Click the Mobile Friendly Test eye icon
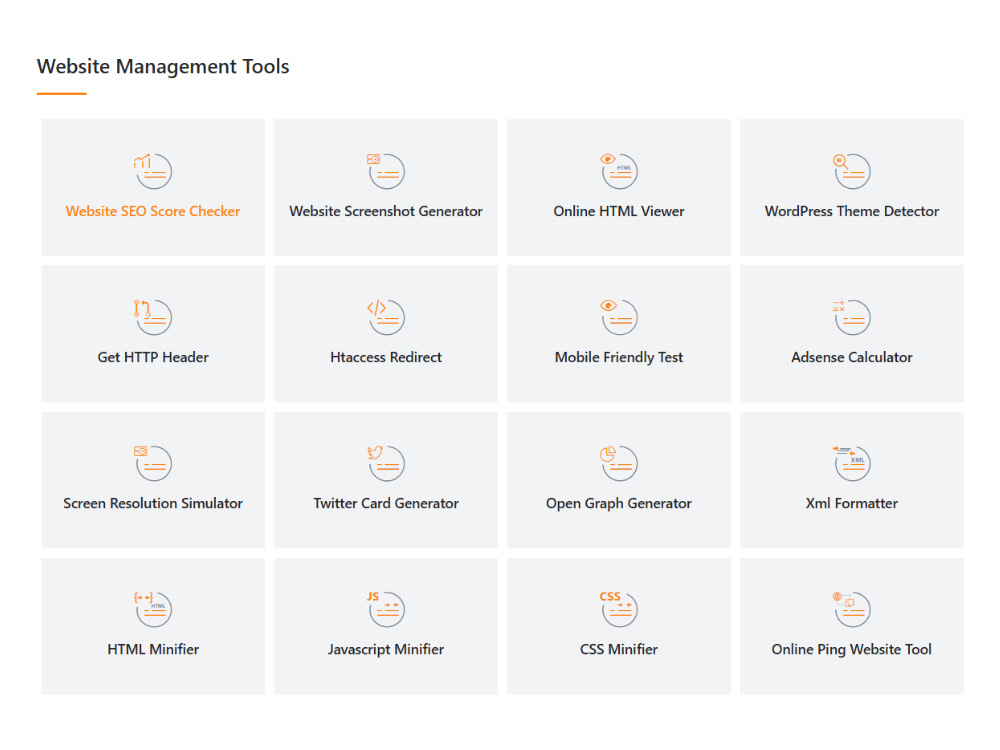The width and height of the screenshot is (1000, 750). coord(619,317)
